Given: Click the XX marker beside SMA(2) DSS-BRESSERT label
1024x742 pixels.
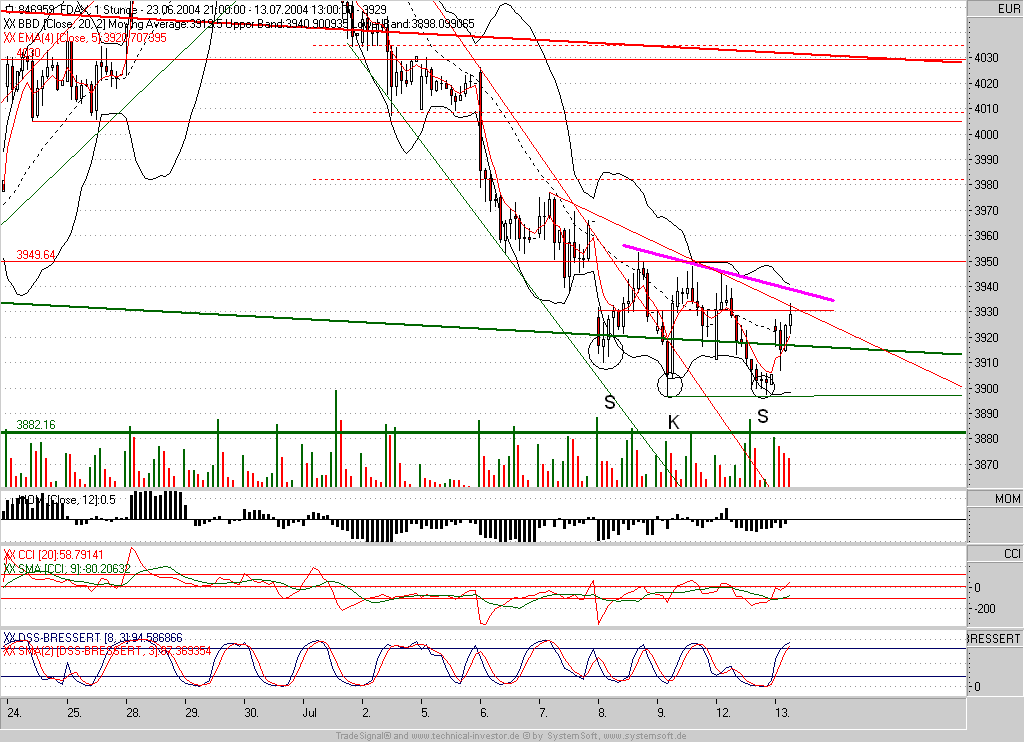Looking at the screenshot, I should pyautogui.click(x=9, y=651).
